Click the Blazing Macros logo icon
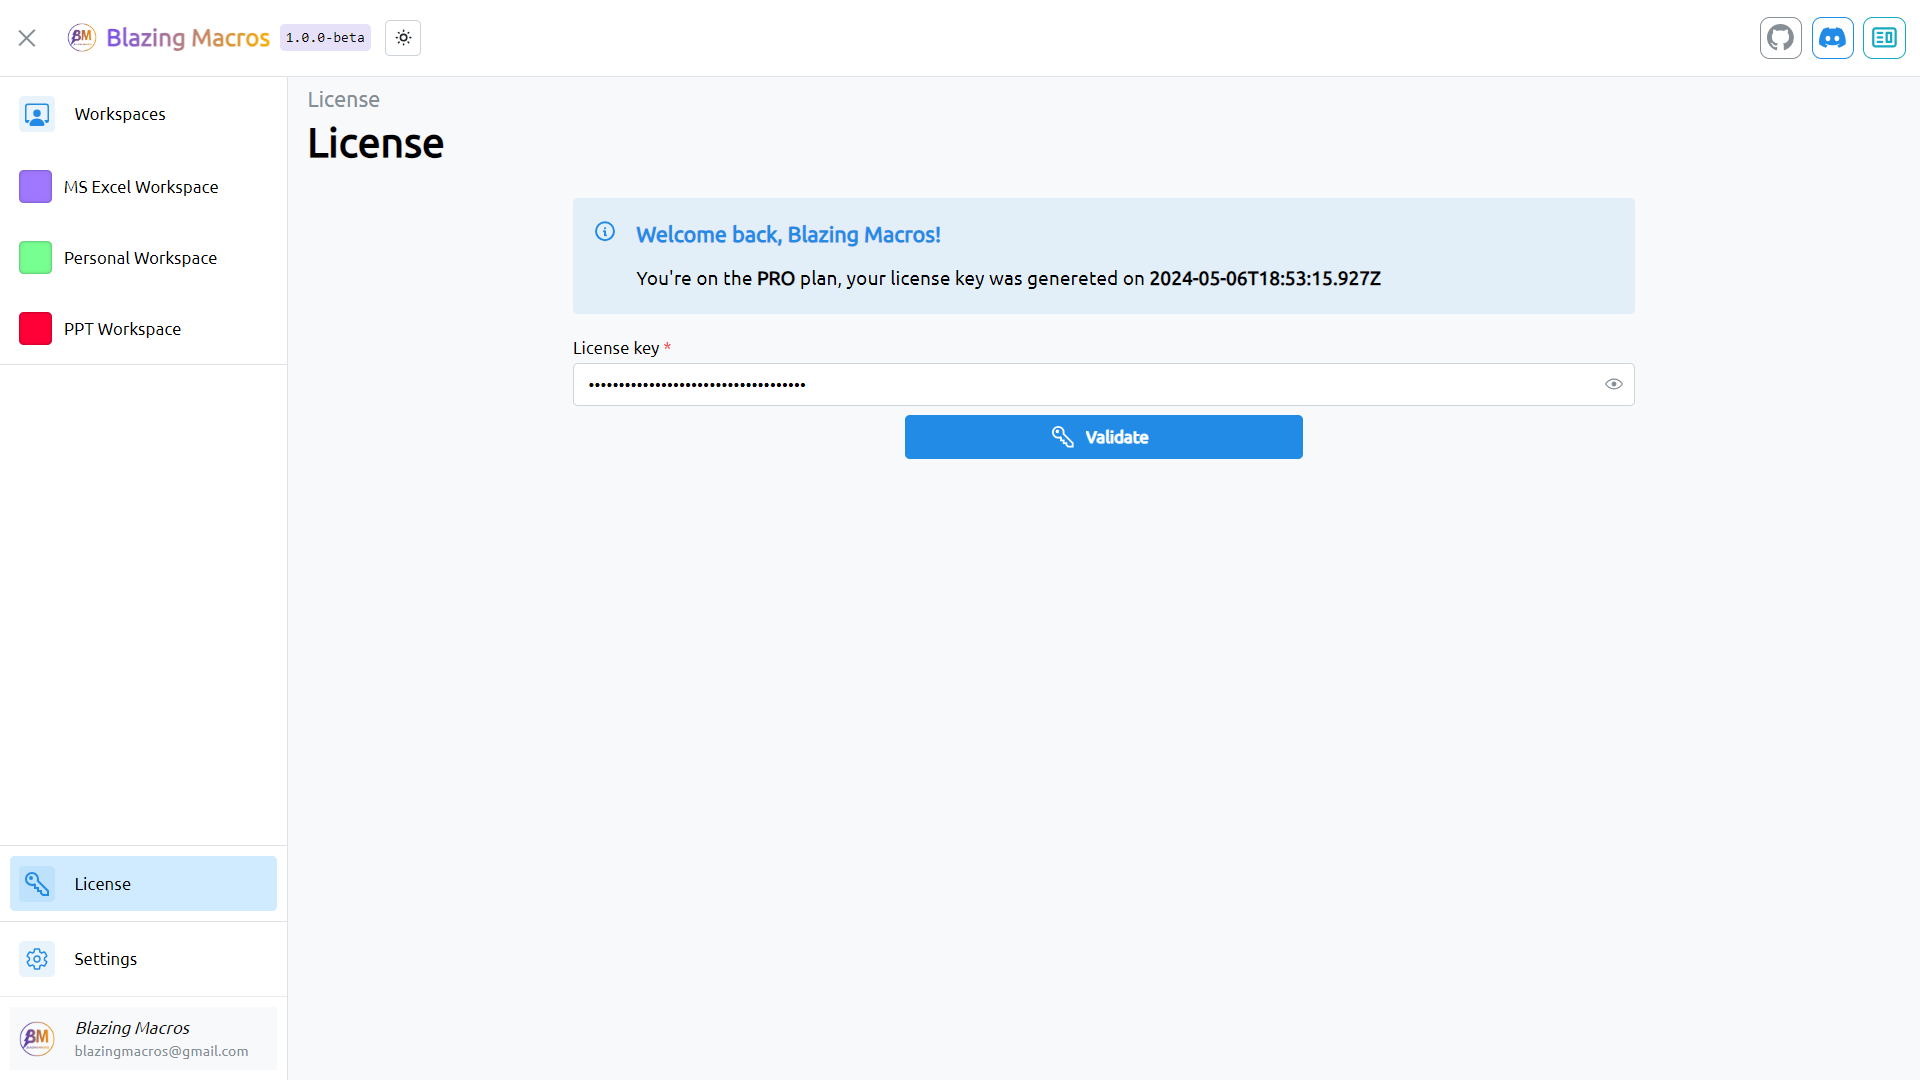The height and width of the screenshot is (1080, 1920). click(82, 38)
